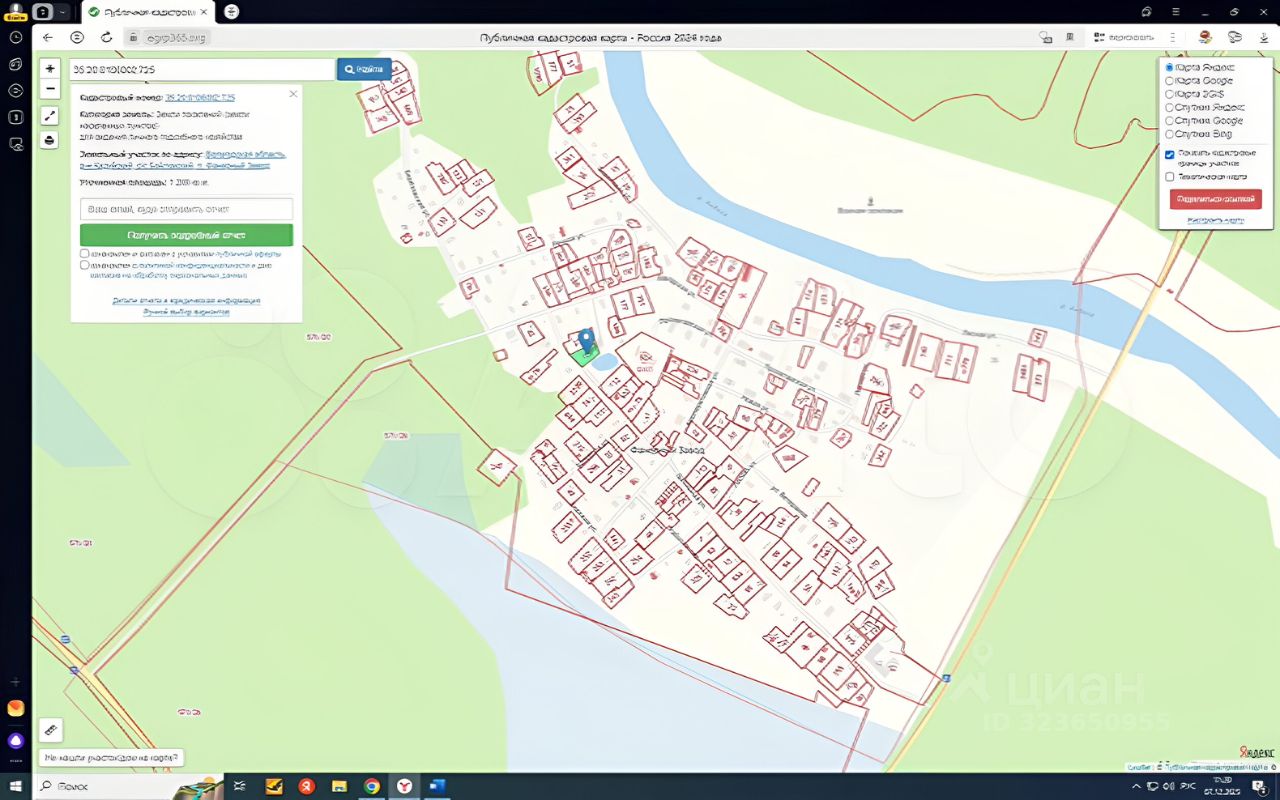Click the green get detailed report button
1280x800 pixels.
tap(186, 235)
